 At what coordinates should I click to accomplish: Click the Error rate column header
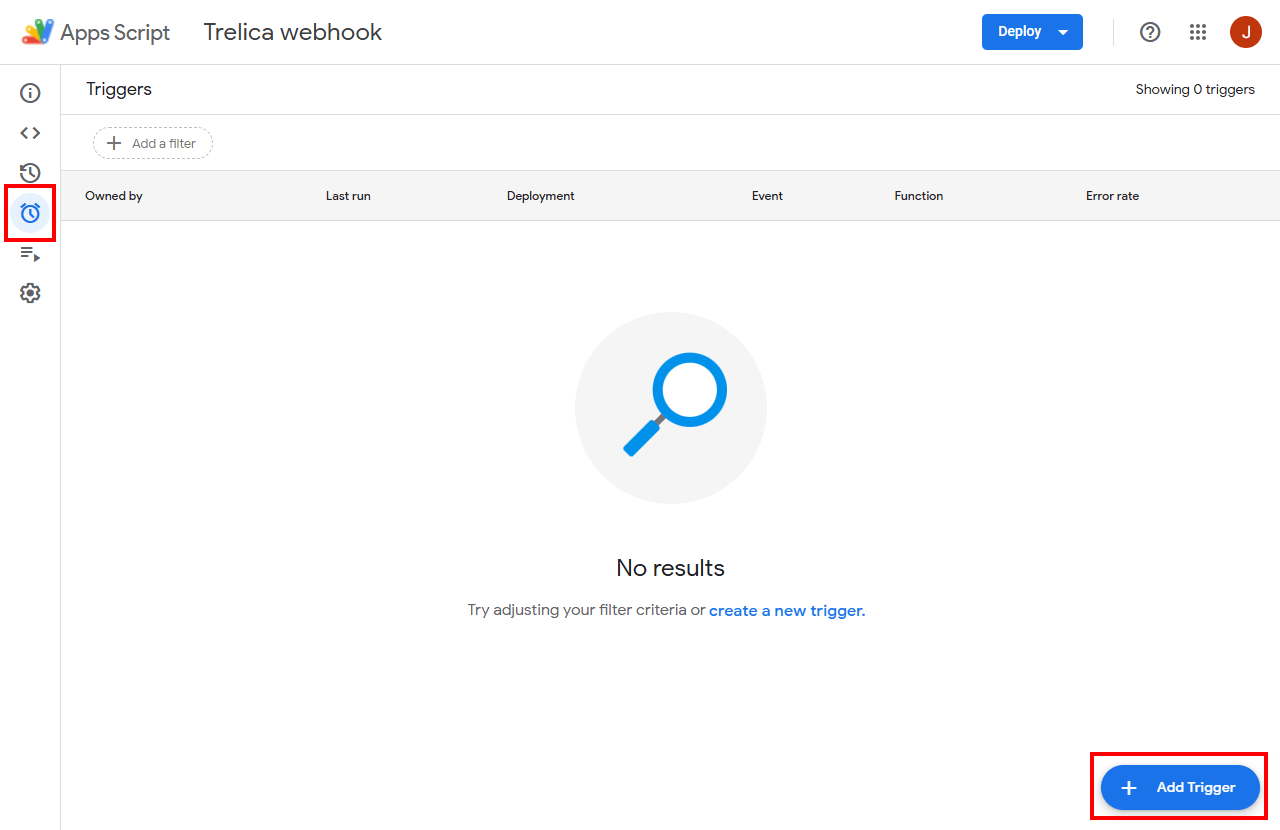coord(1112,196)
